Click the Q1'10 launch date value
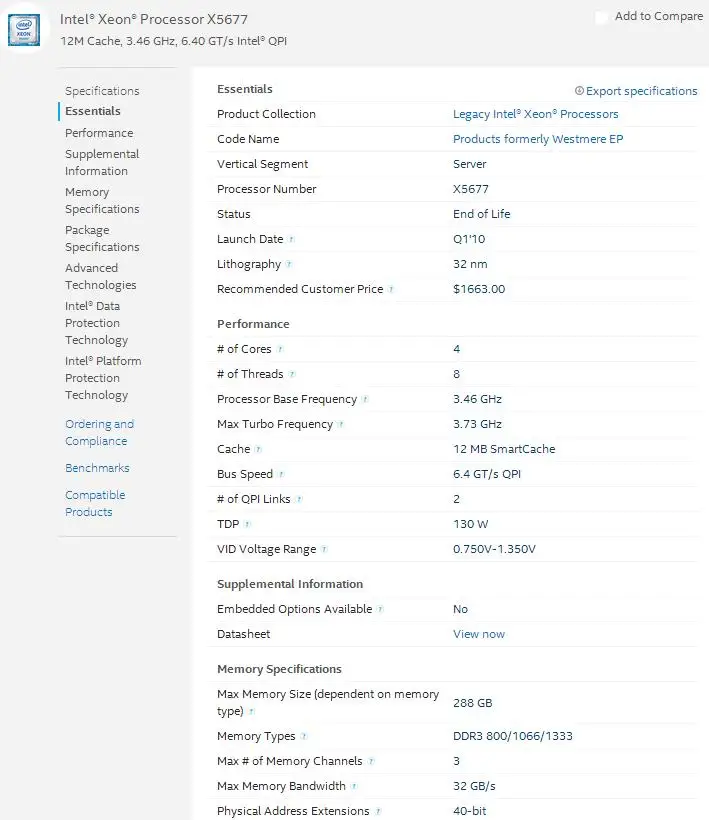The image size is (709, 820). [469, 239]
